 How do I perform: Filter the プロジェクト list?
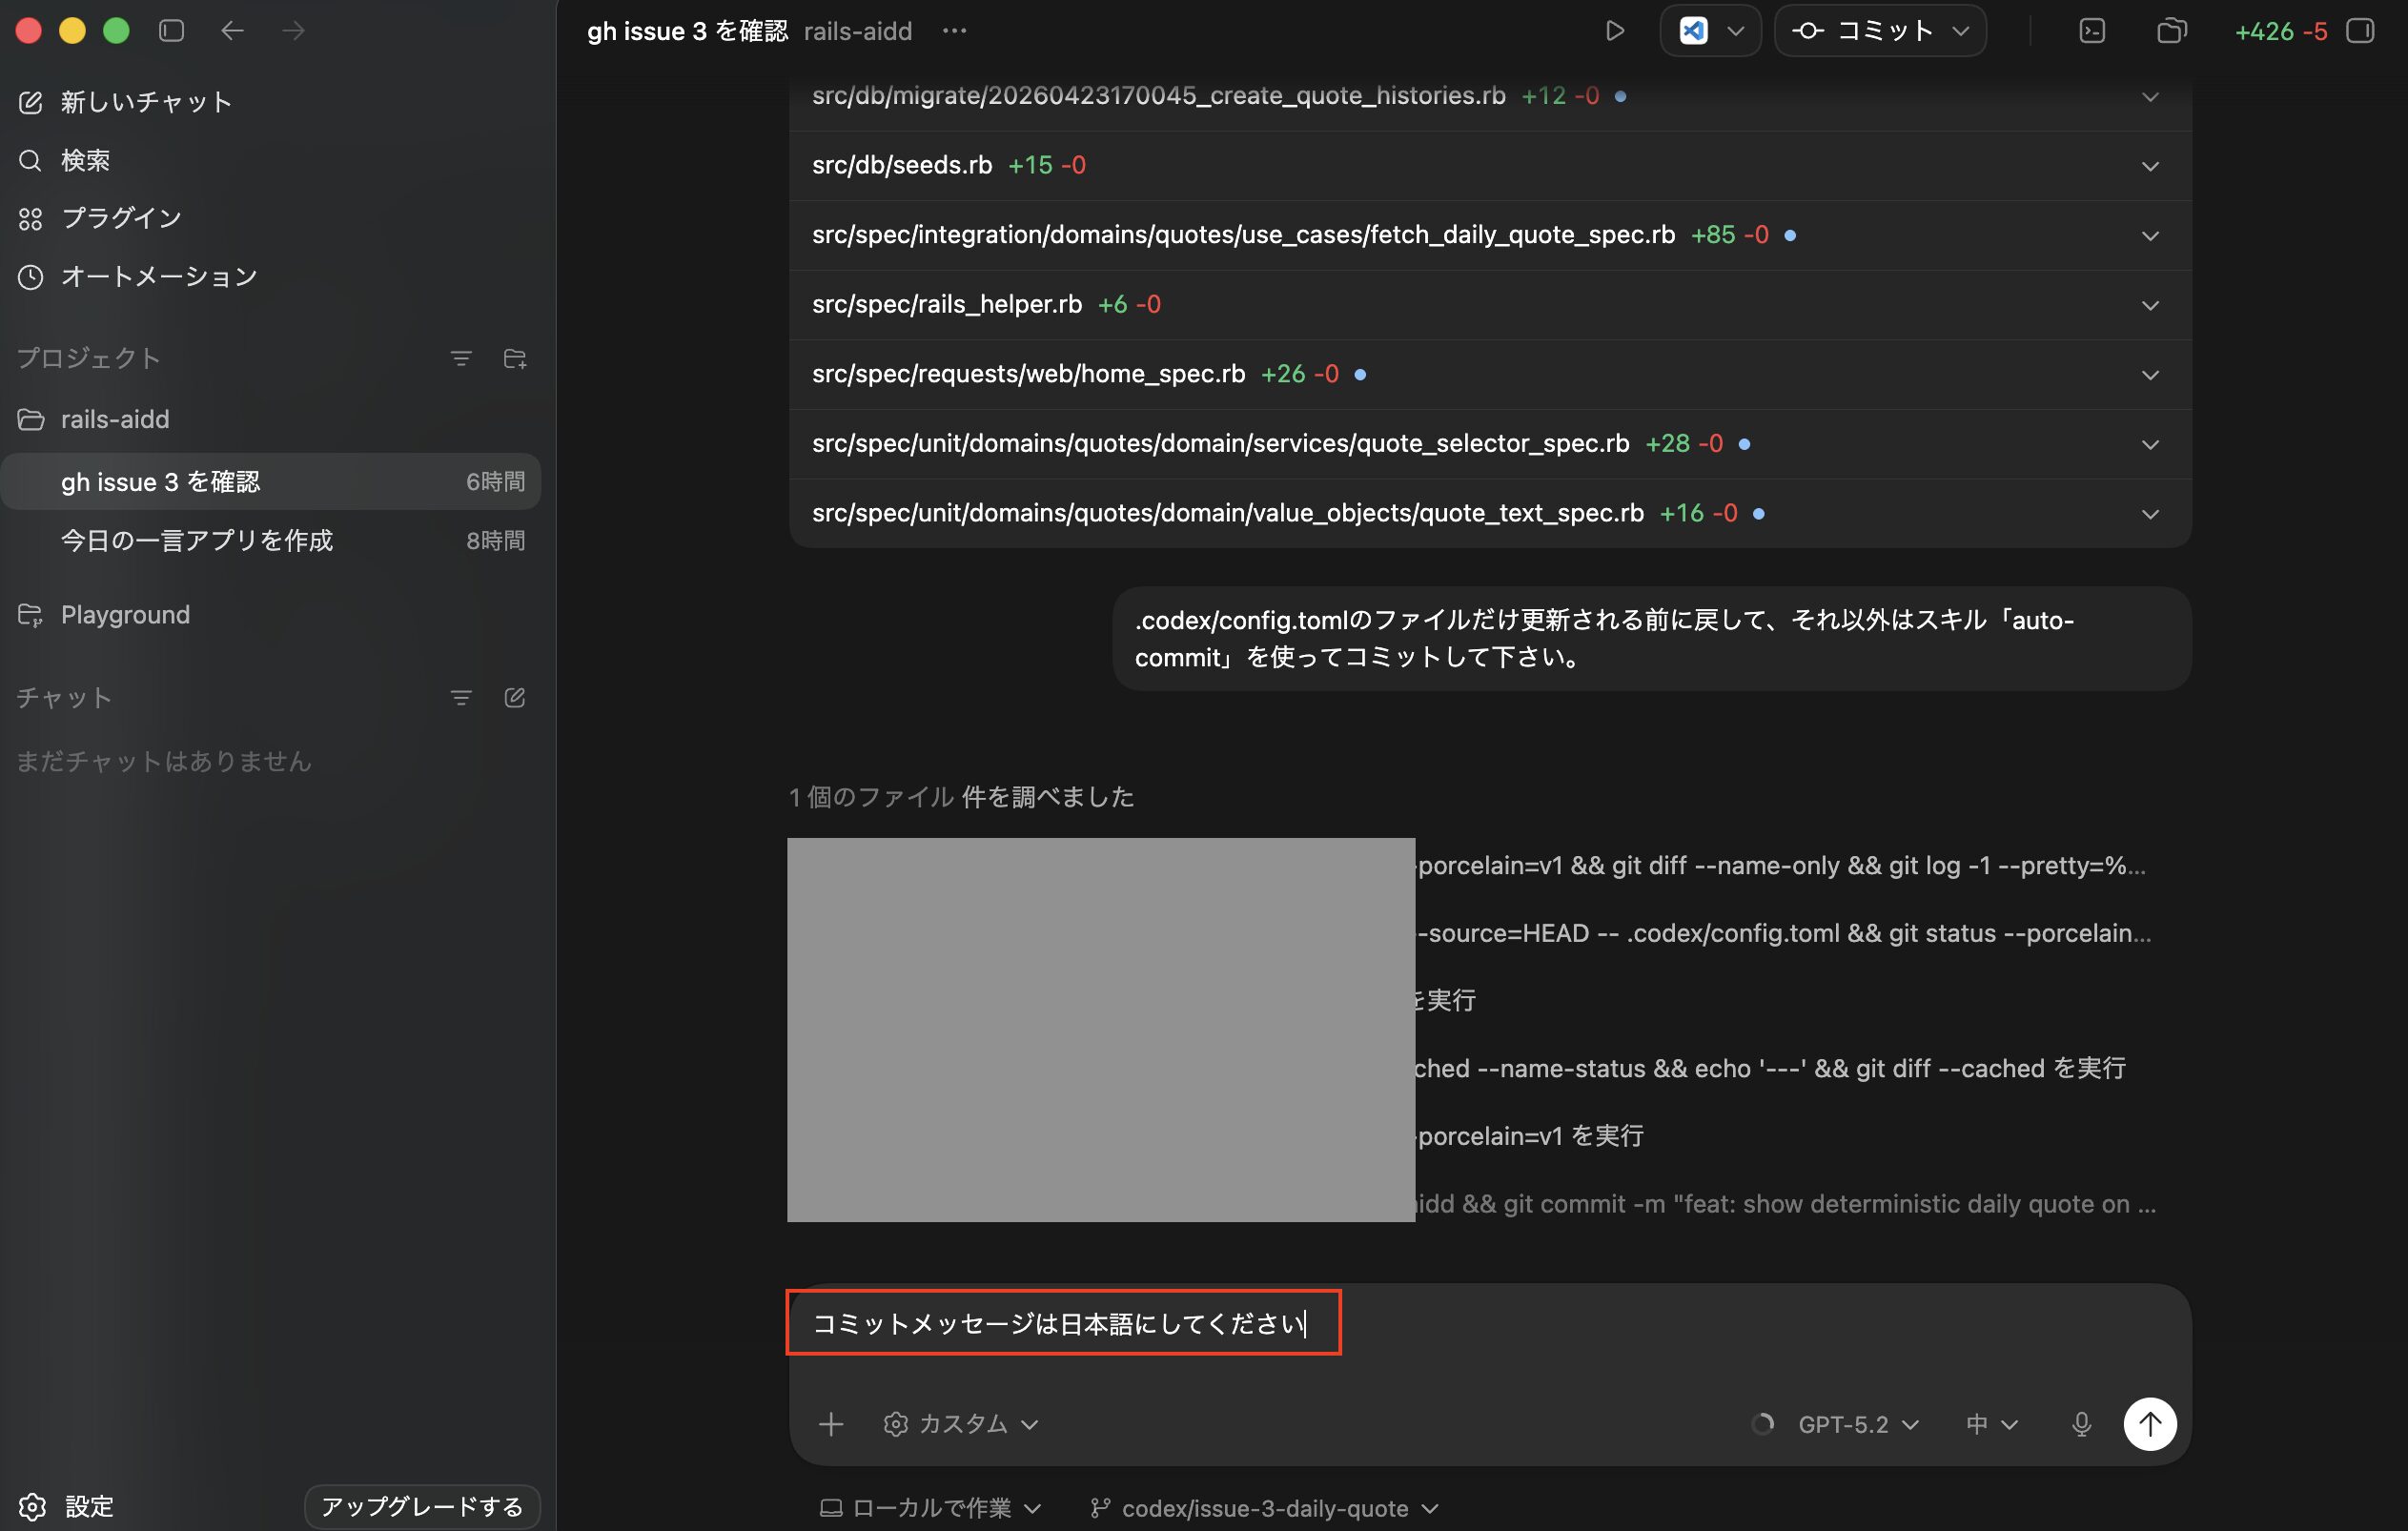(460, 358)
